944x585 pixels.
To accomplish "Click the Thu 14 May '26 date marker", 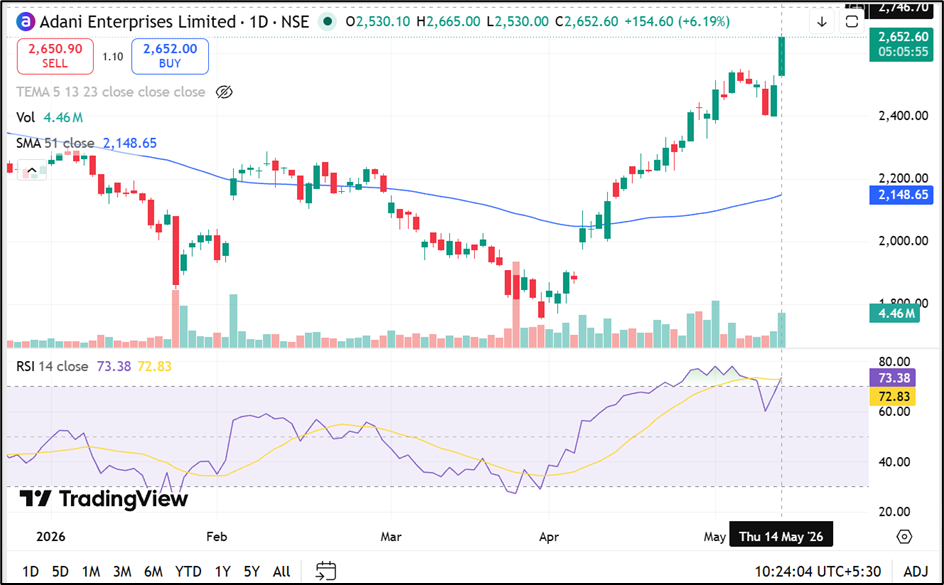I will pos(781,536).
